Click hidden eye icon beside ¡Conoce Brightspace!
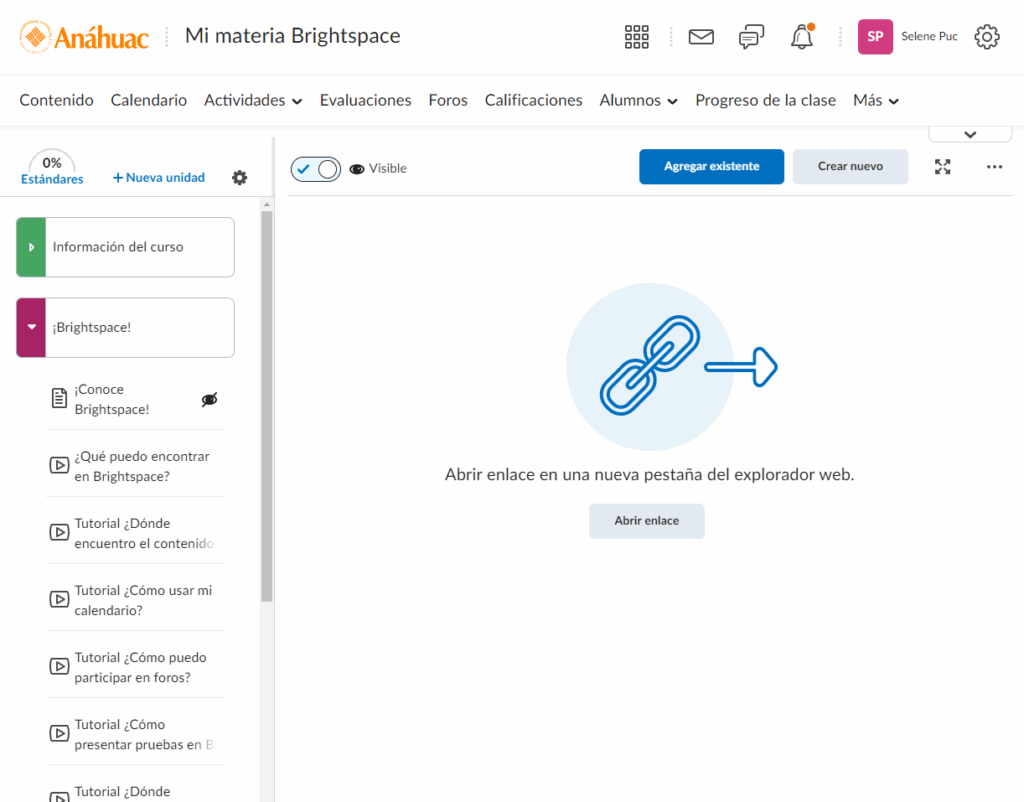The width and height of the screenshot is (1024, 802). click(x=209, y=400)
